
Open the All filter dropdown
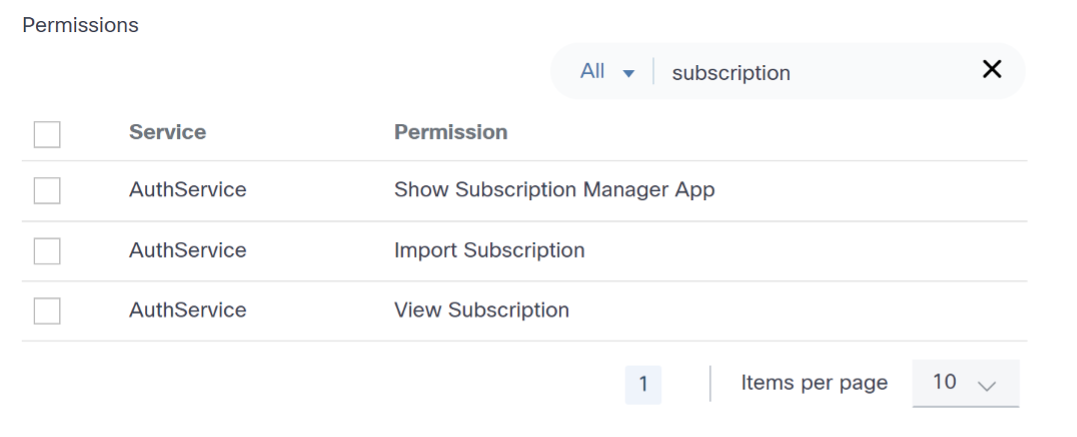point(606,72)
